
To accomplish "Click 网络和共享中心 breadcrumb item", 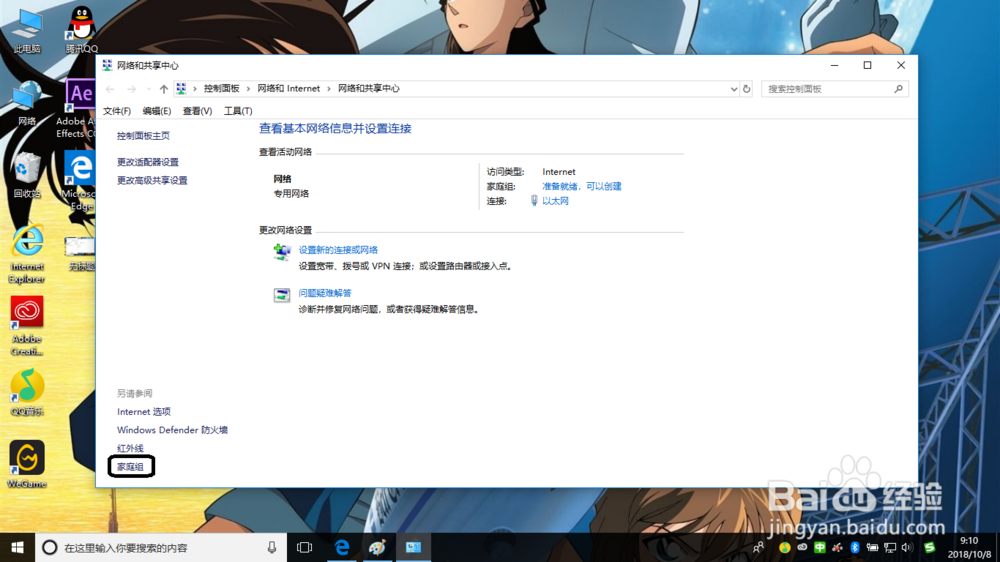I will tap(368, 89).
